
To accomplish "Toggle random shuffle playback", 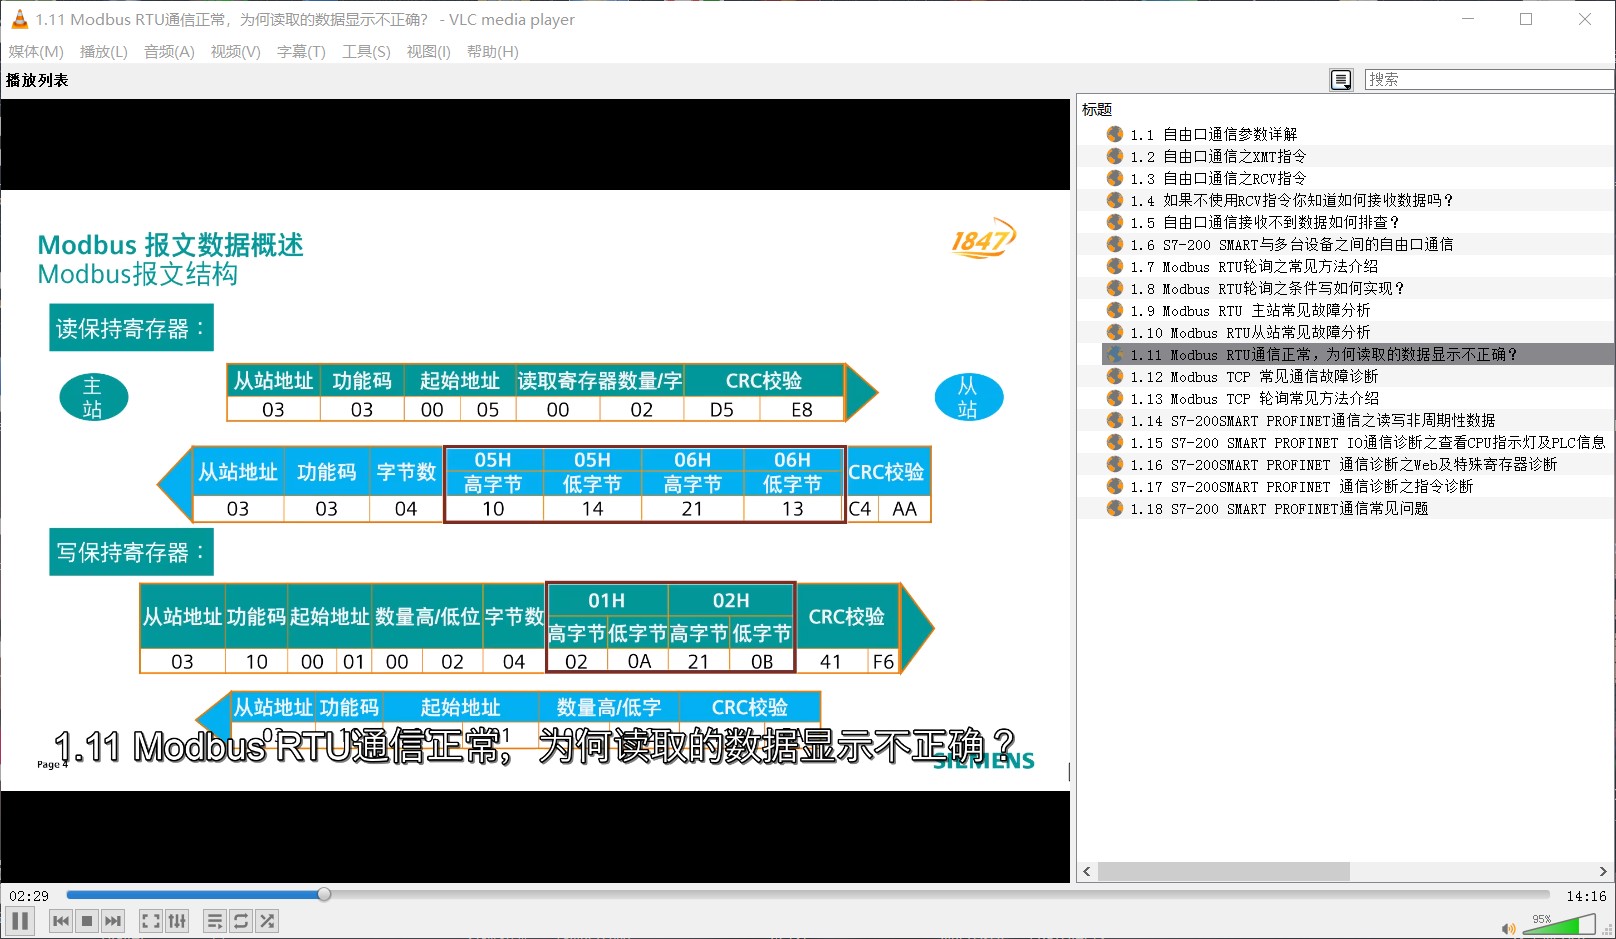I will coord(267,921).
